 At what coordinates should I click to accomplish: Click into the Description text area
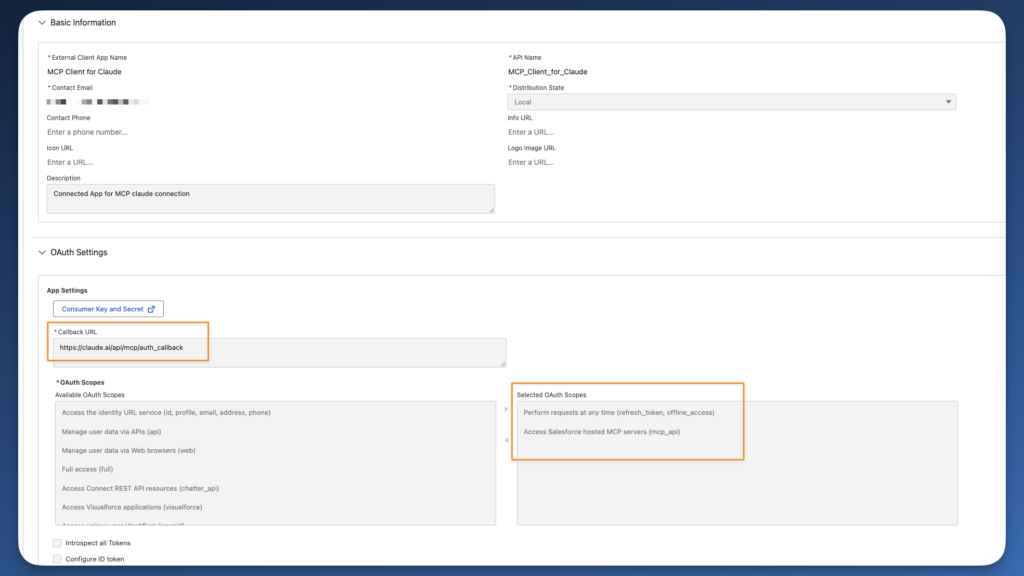270,199
